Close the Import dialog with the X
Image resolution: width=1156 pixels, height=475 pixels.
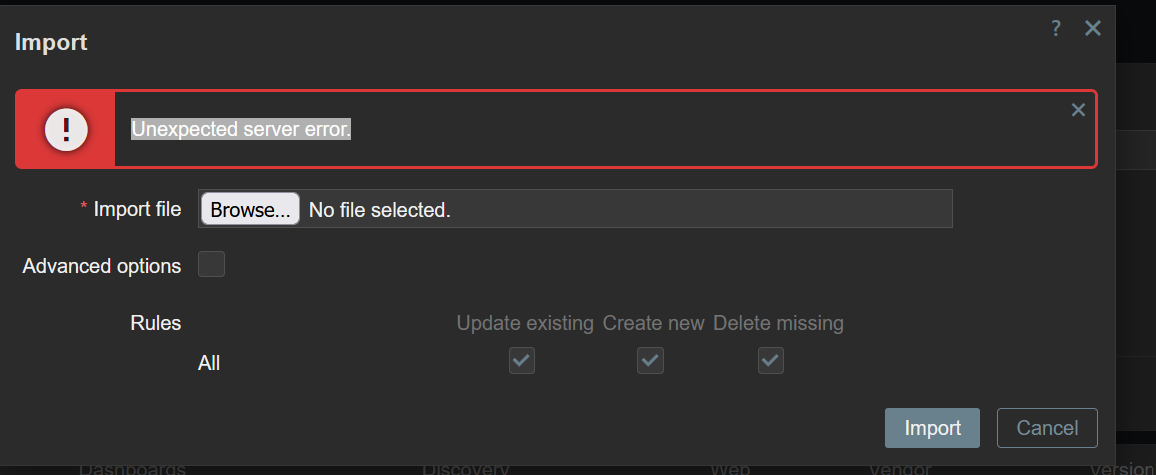point(1093,29)
